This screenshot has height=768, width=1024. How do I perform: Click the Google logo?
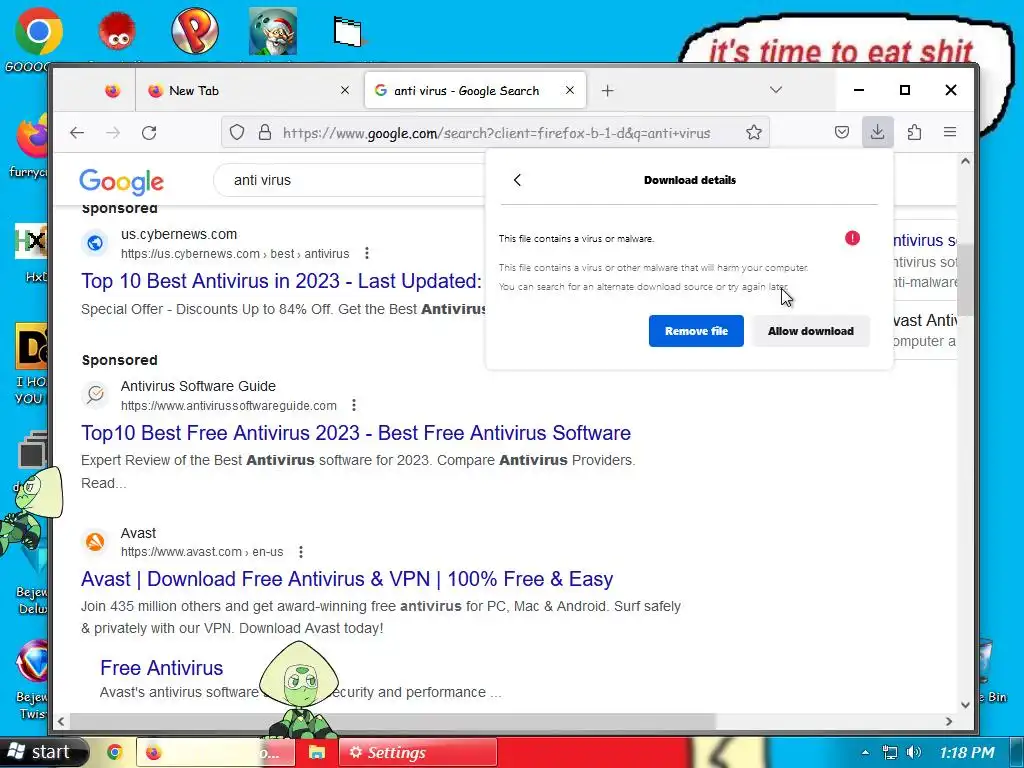point(121,182)
